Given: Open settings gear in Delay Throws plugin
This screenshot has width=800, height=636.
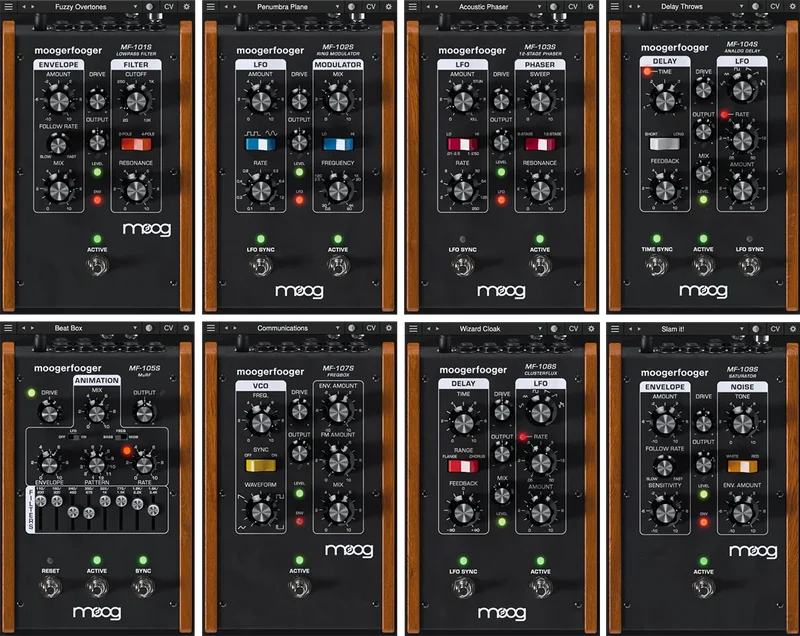Looking at the screenshot, I should (x=792, y=7).
